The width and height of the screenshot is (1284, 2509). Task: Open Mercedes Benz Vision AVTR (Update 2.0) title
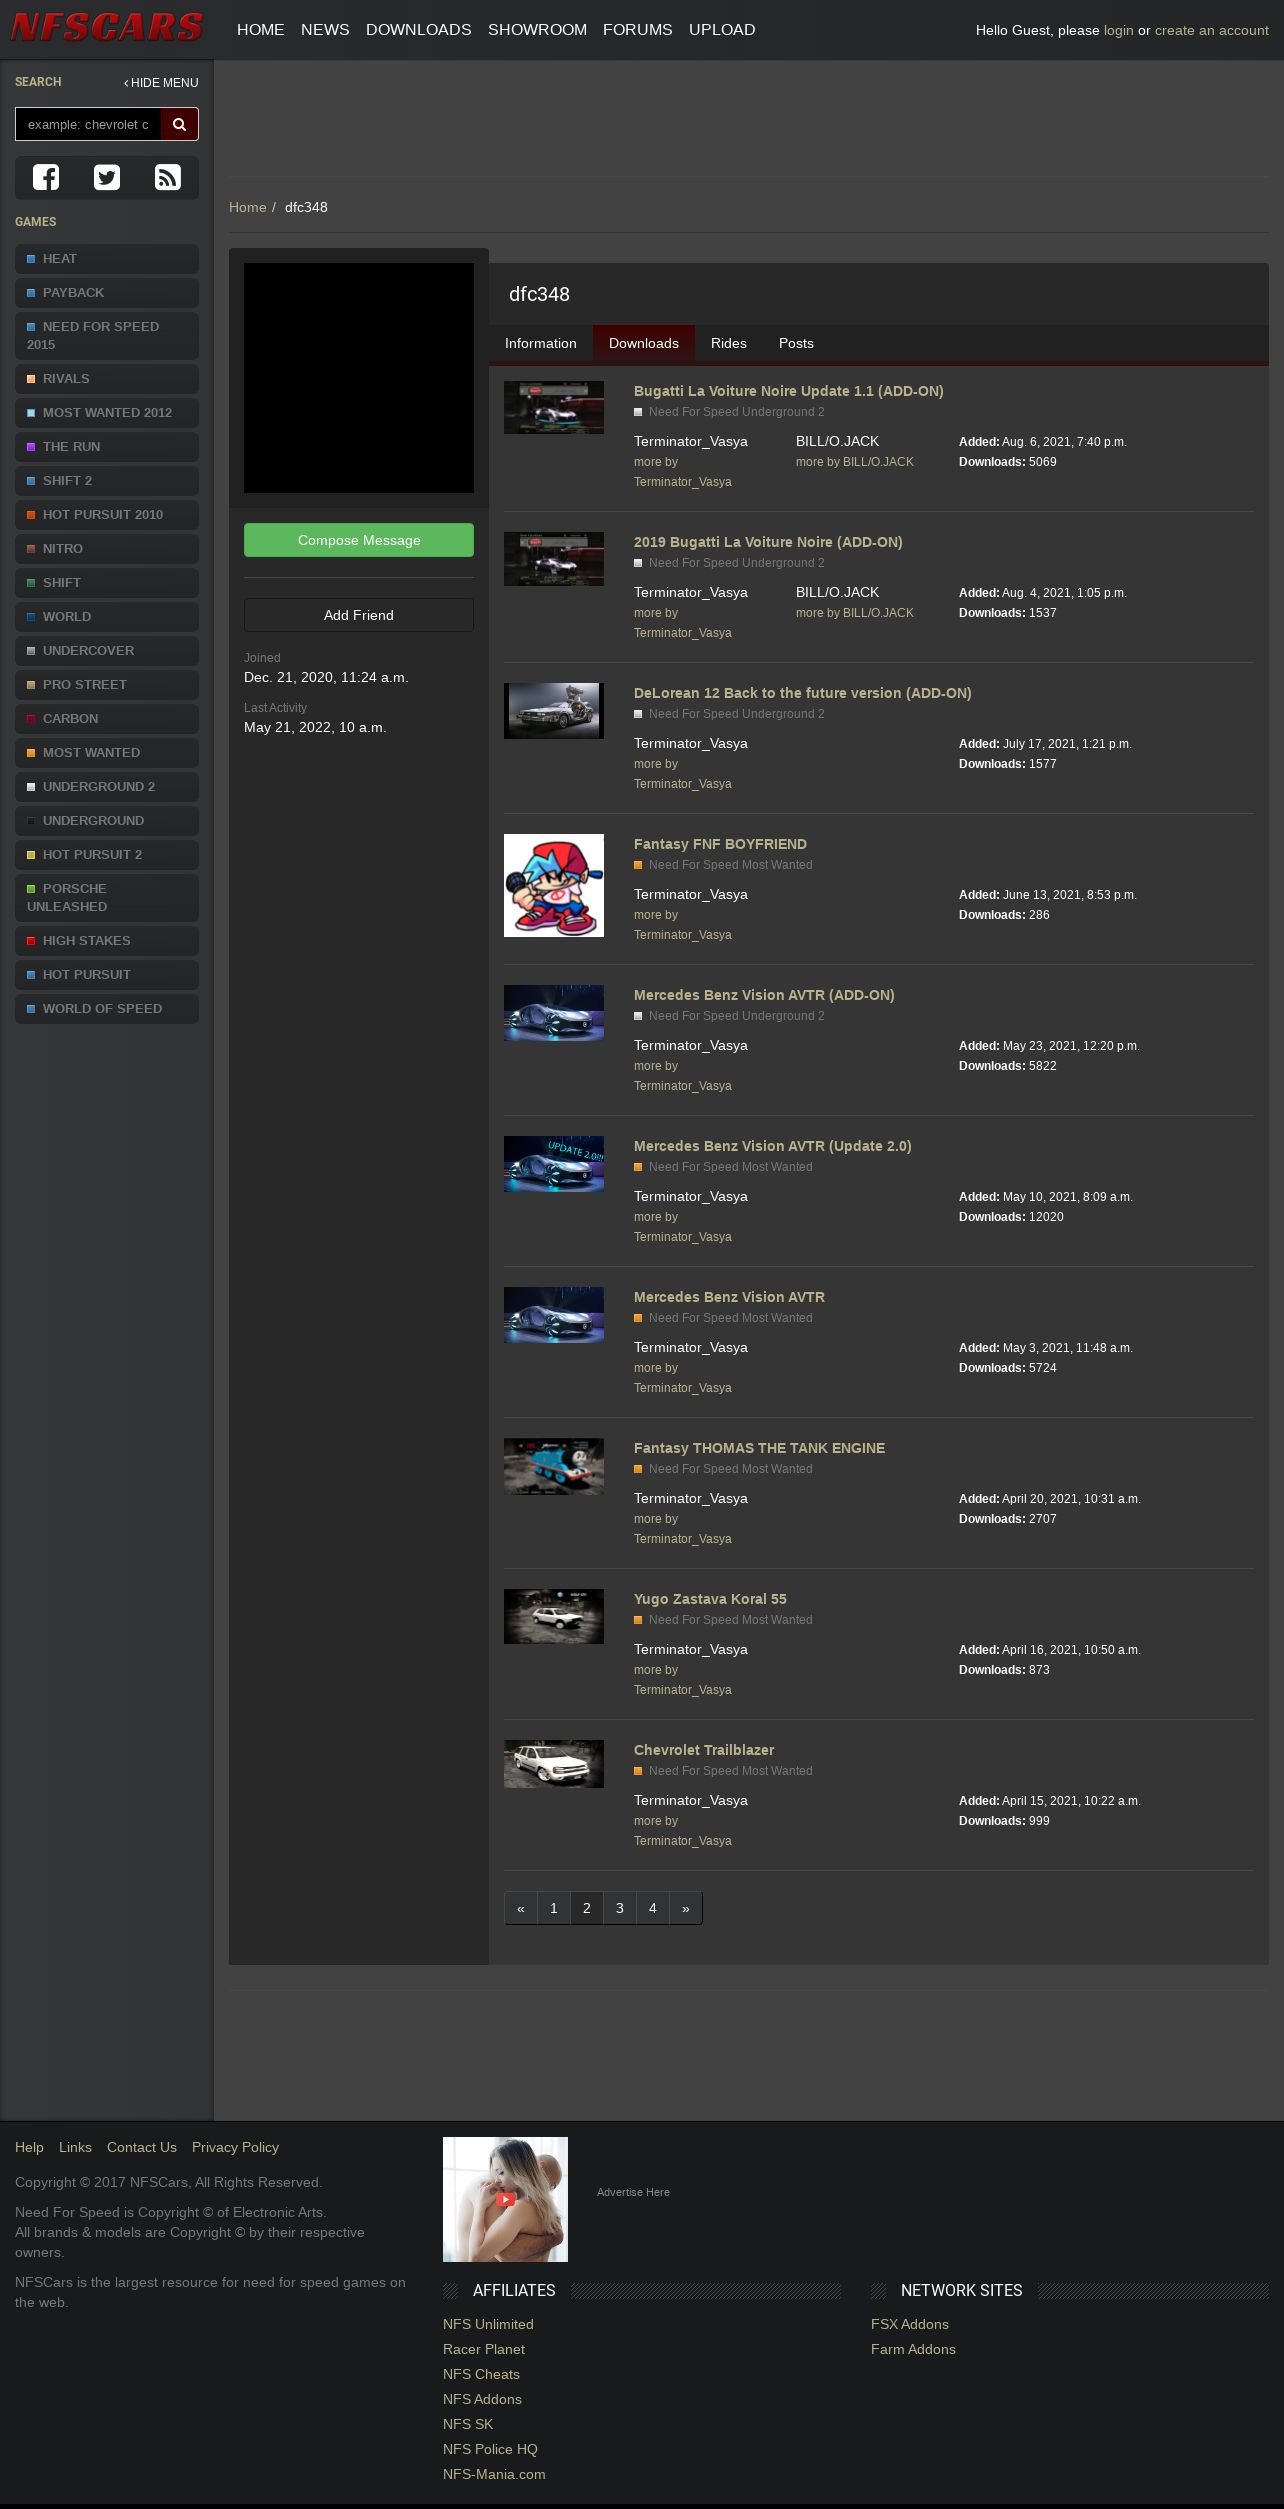coord(773,1146)
